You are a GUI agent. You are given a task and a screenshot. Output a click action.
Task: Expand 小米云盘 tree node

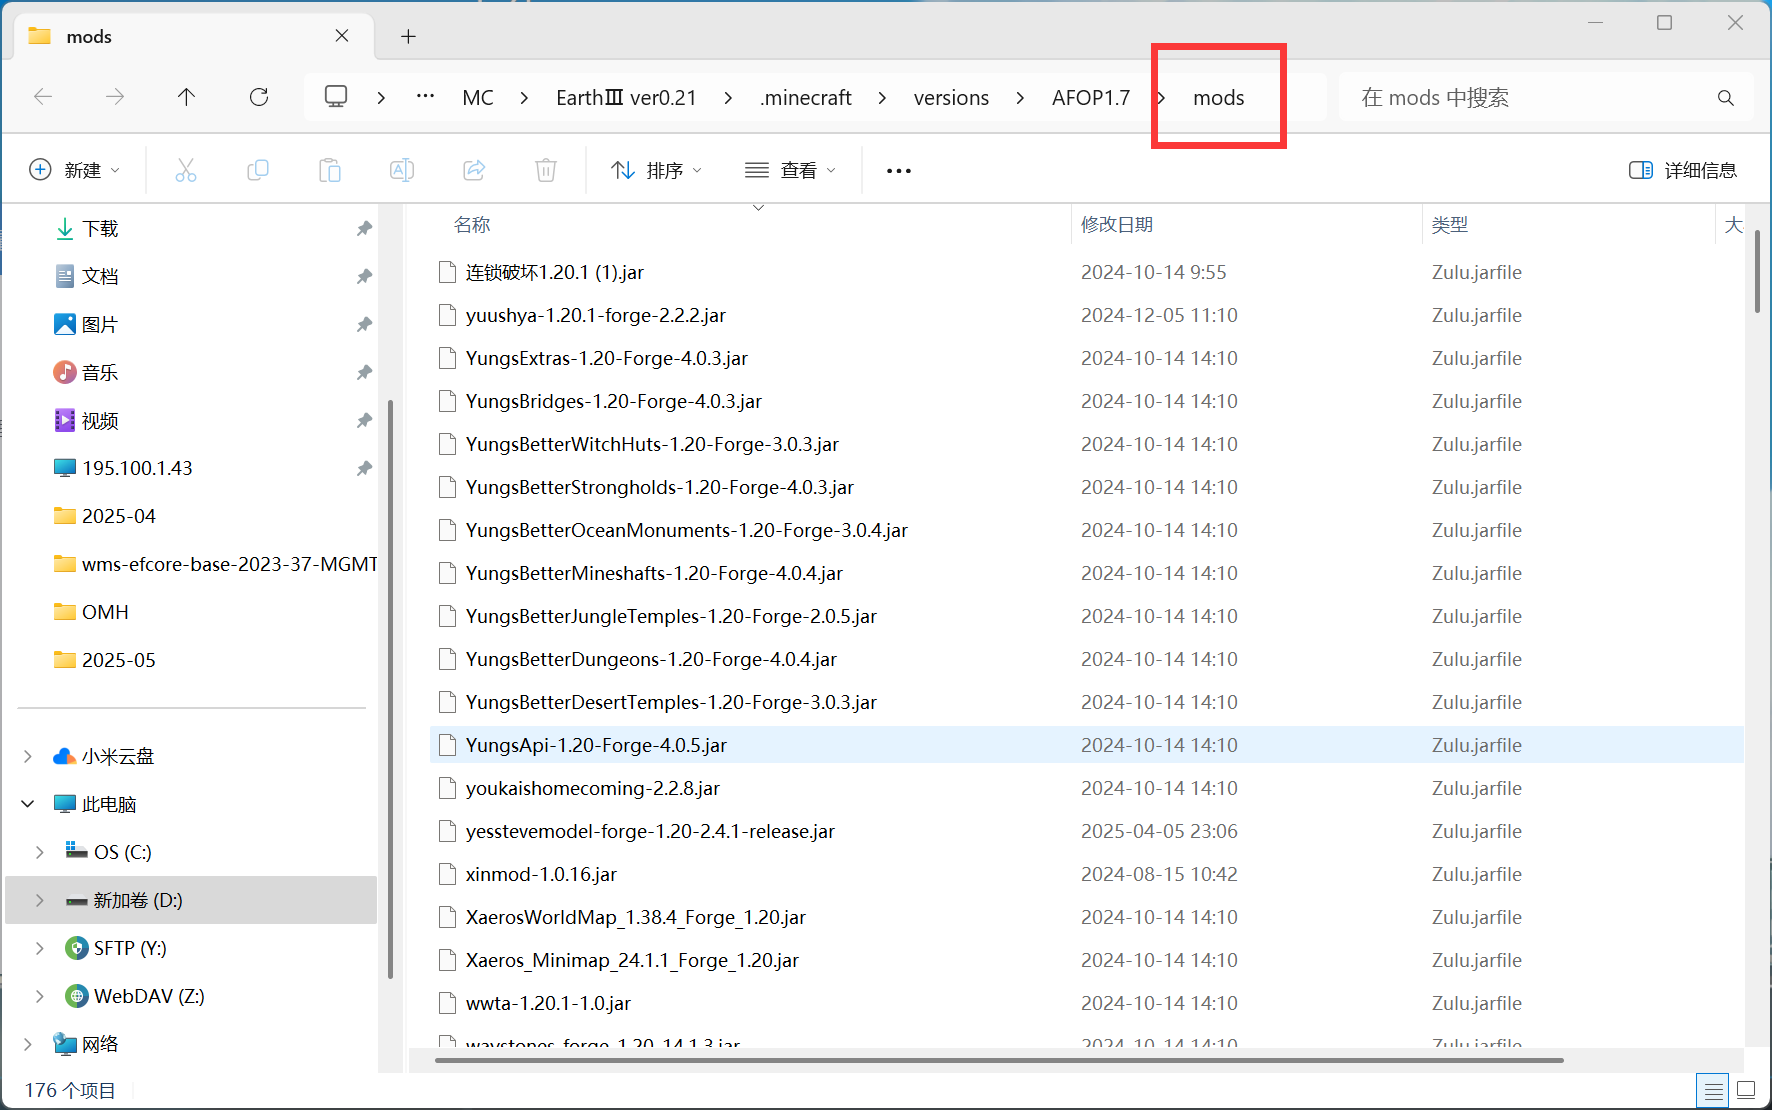28,757
